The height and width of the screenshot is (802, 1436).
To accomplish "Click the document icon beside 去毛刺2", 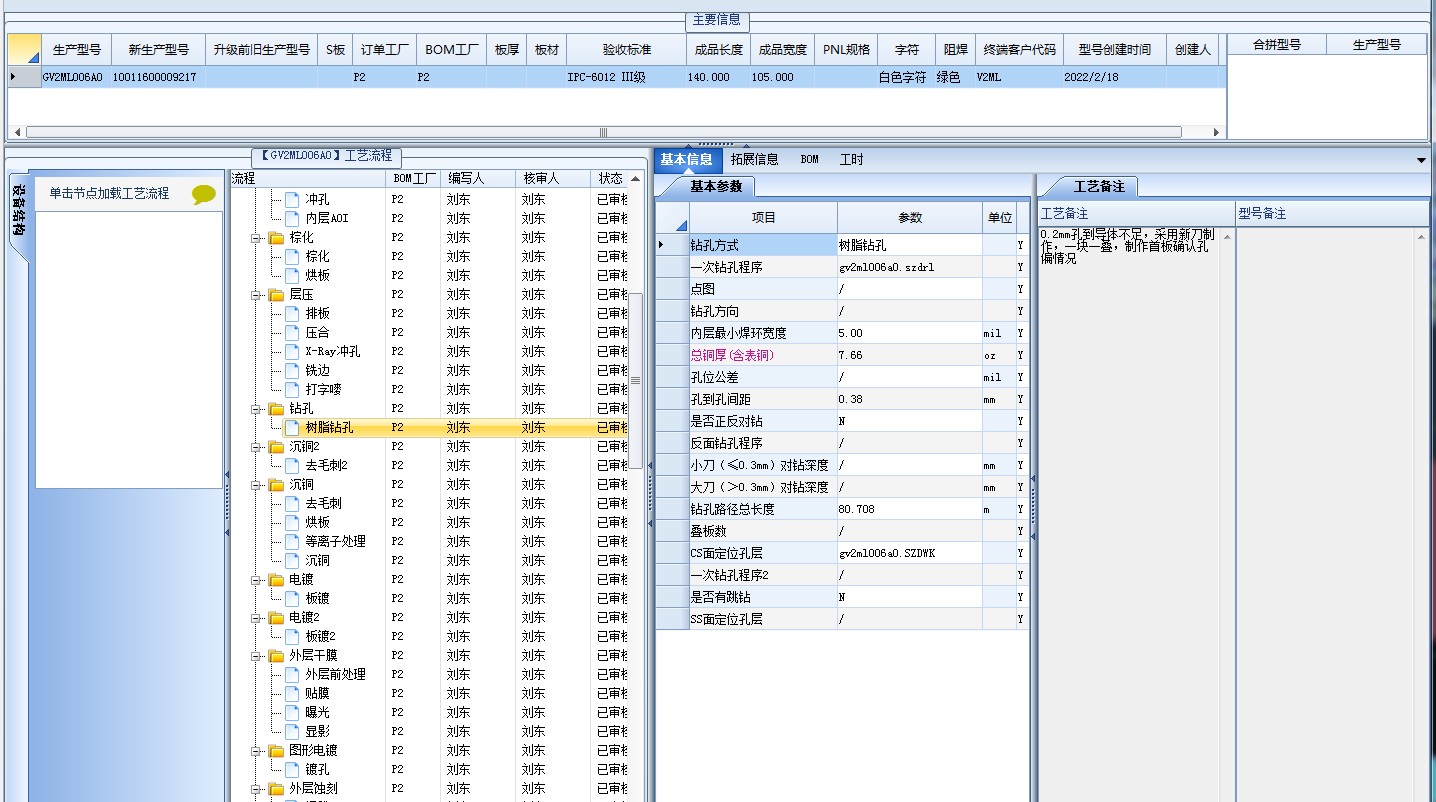I will pos(292,465).
